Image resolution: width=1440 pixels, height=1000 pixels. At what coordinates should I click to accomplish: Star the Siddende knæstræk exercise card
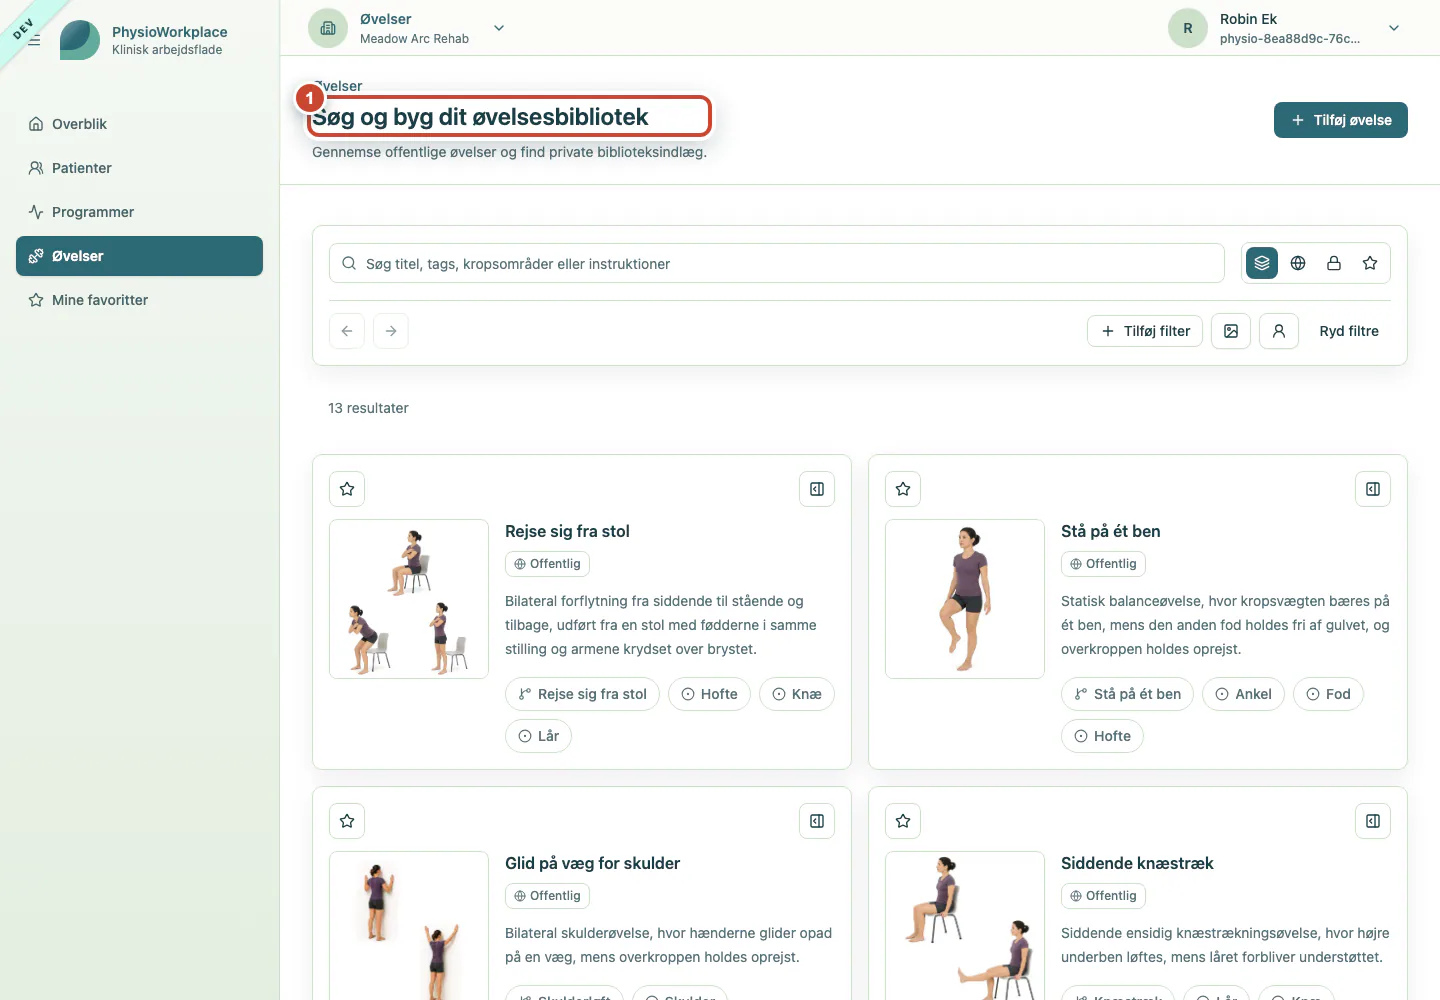[903, 821]
